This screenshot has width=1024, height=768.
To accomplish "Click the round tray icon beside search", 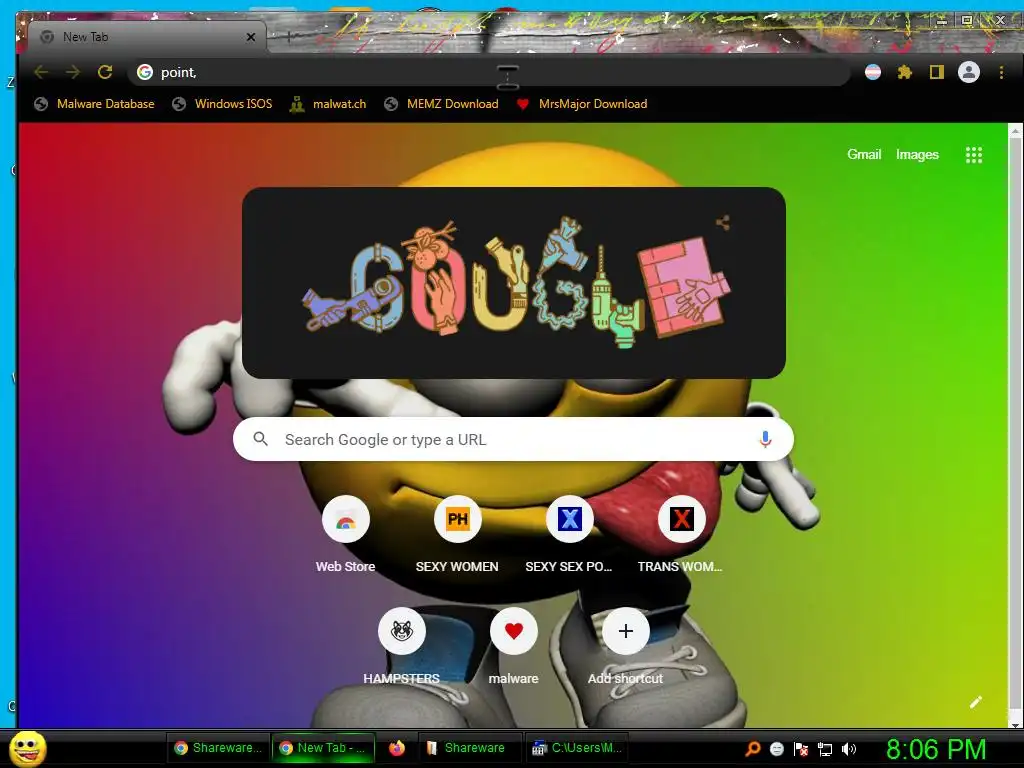I will [776, 749].
